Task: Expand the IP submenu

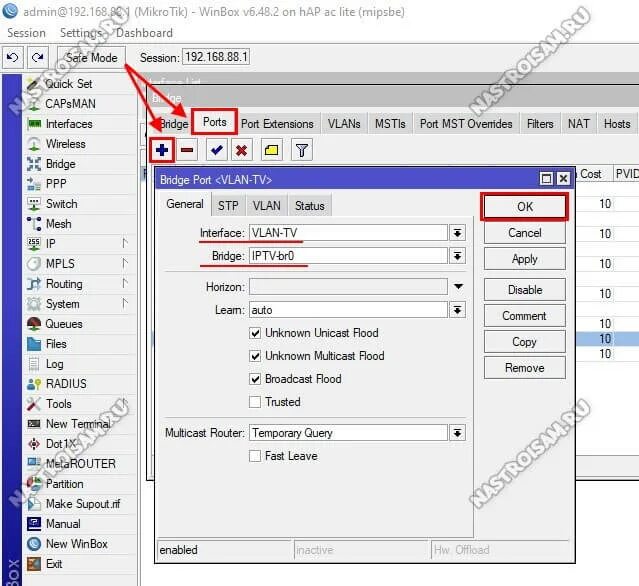Action: coord(126,244)
